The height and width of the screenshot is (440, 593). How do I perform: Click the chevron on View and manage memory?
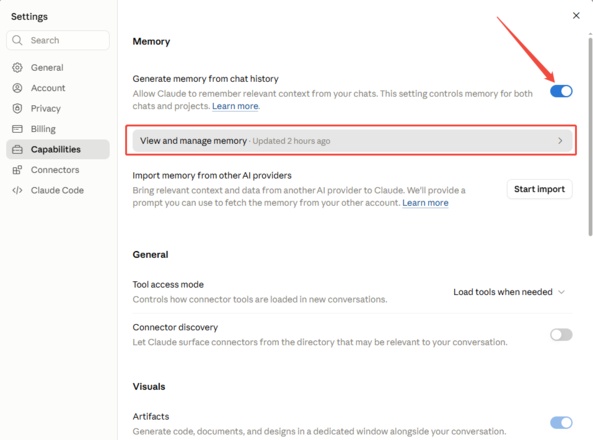point(560,141)
